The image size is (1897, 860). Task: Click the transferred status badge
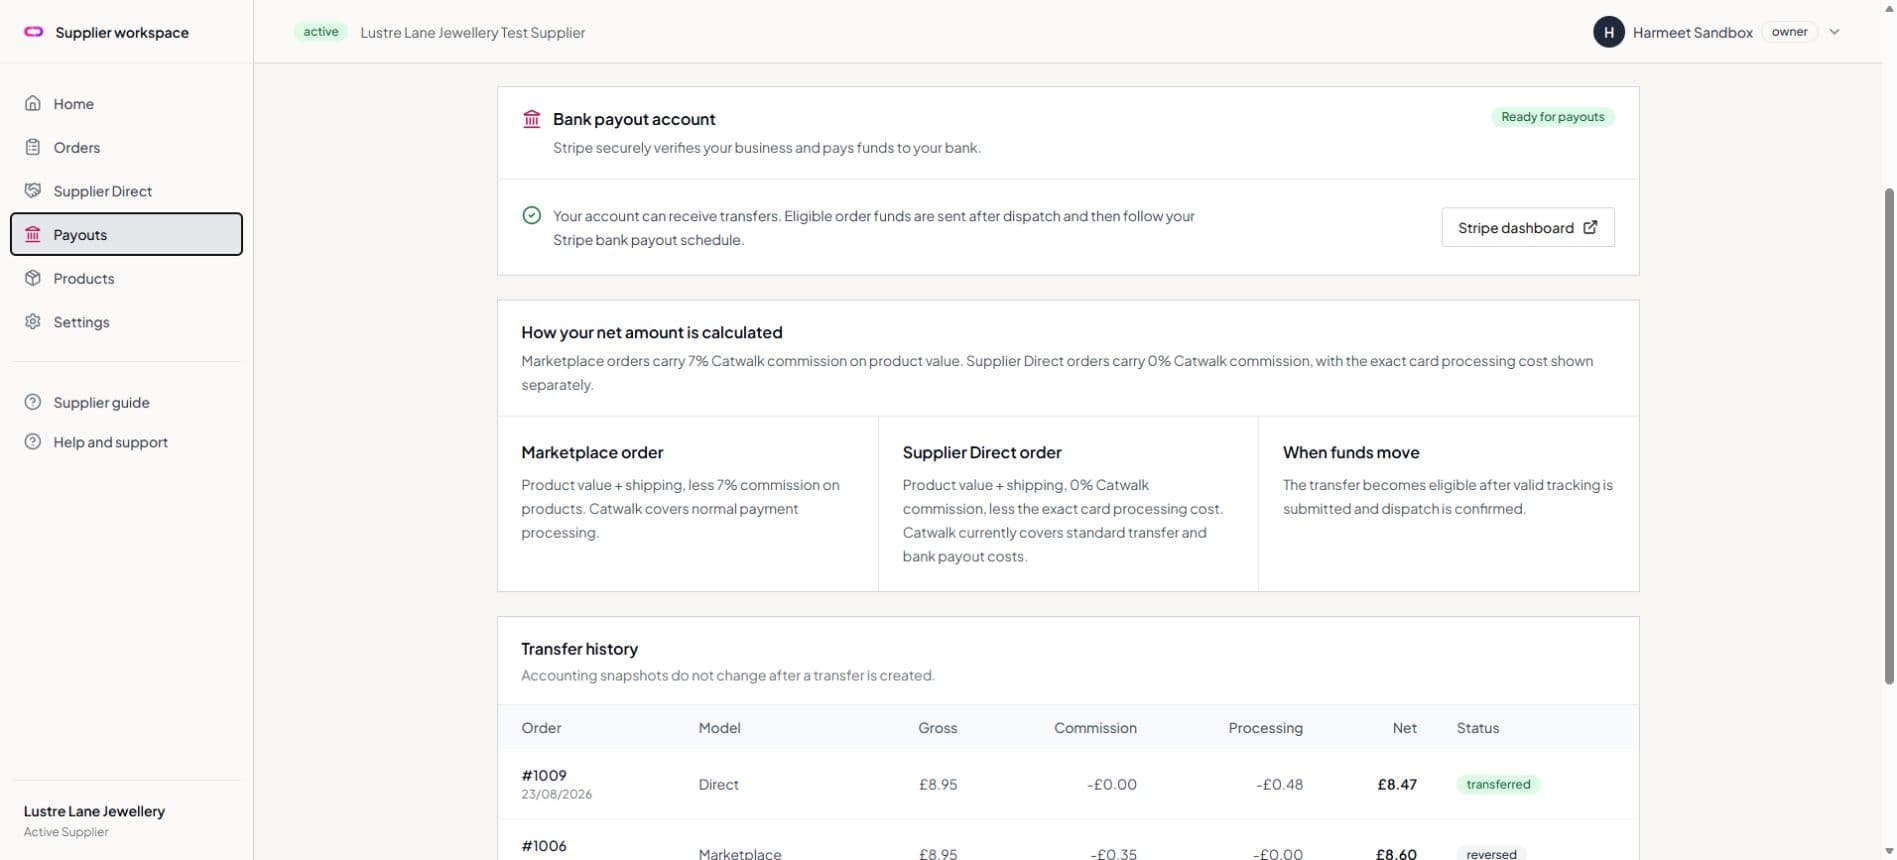[x=1498, y=784]
